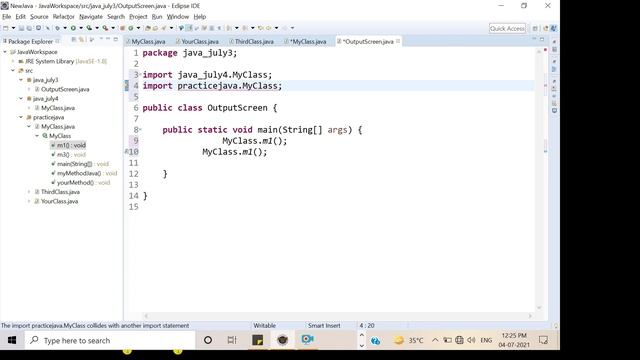Switch to the YourClass.java editor tab

click(x=197, y=41)
